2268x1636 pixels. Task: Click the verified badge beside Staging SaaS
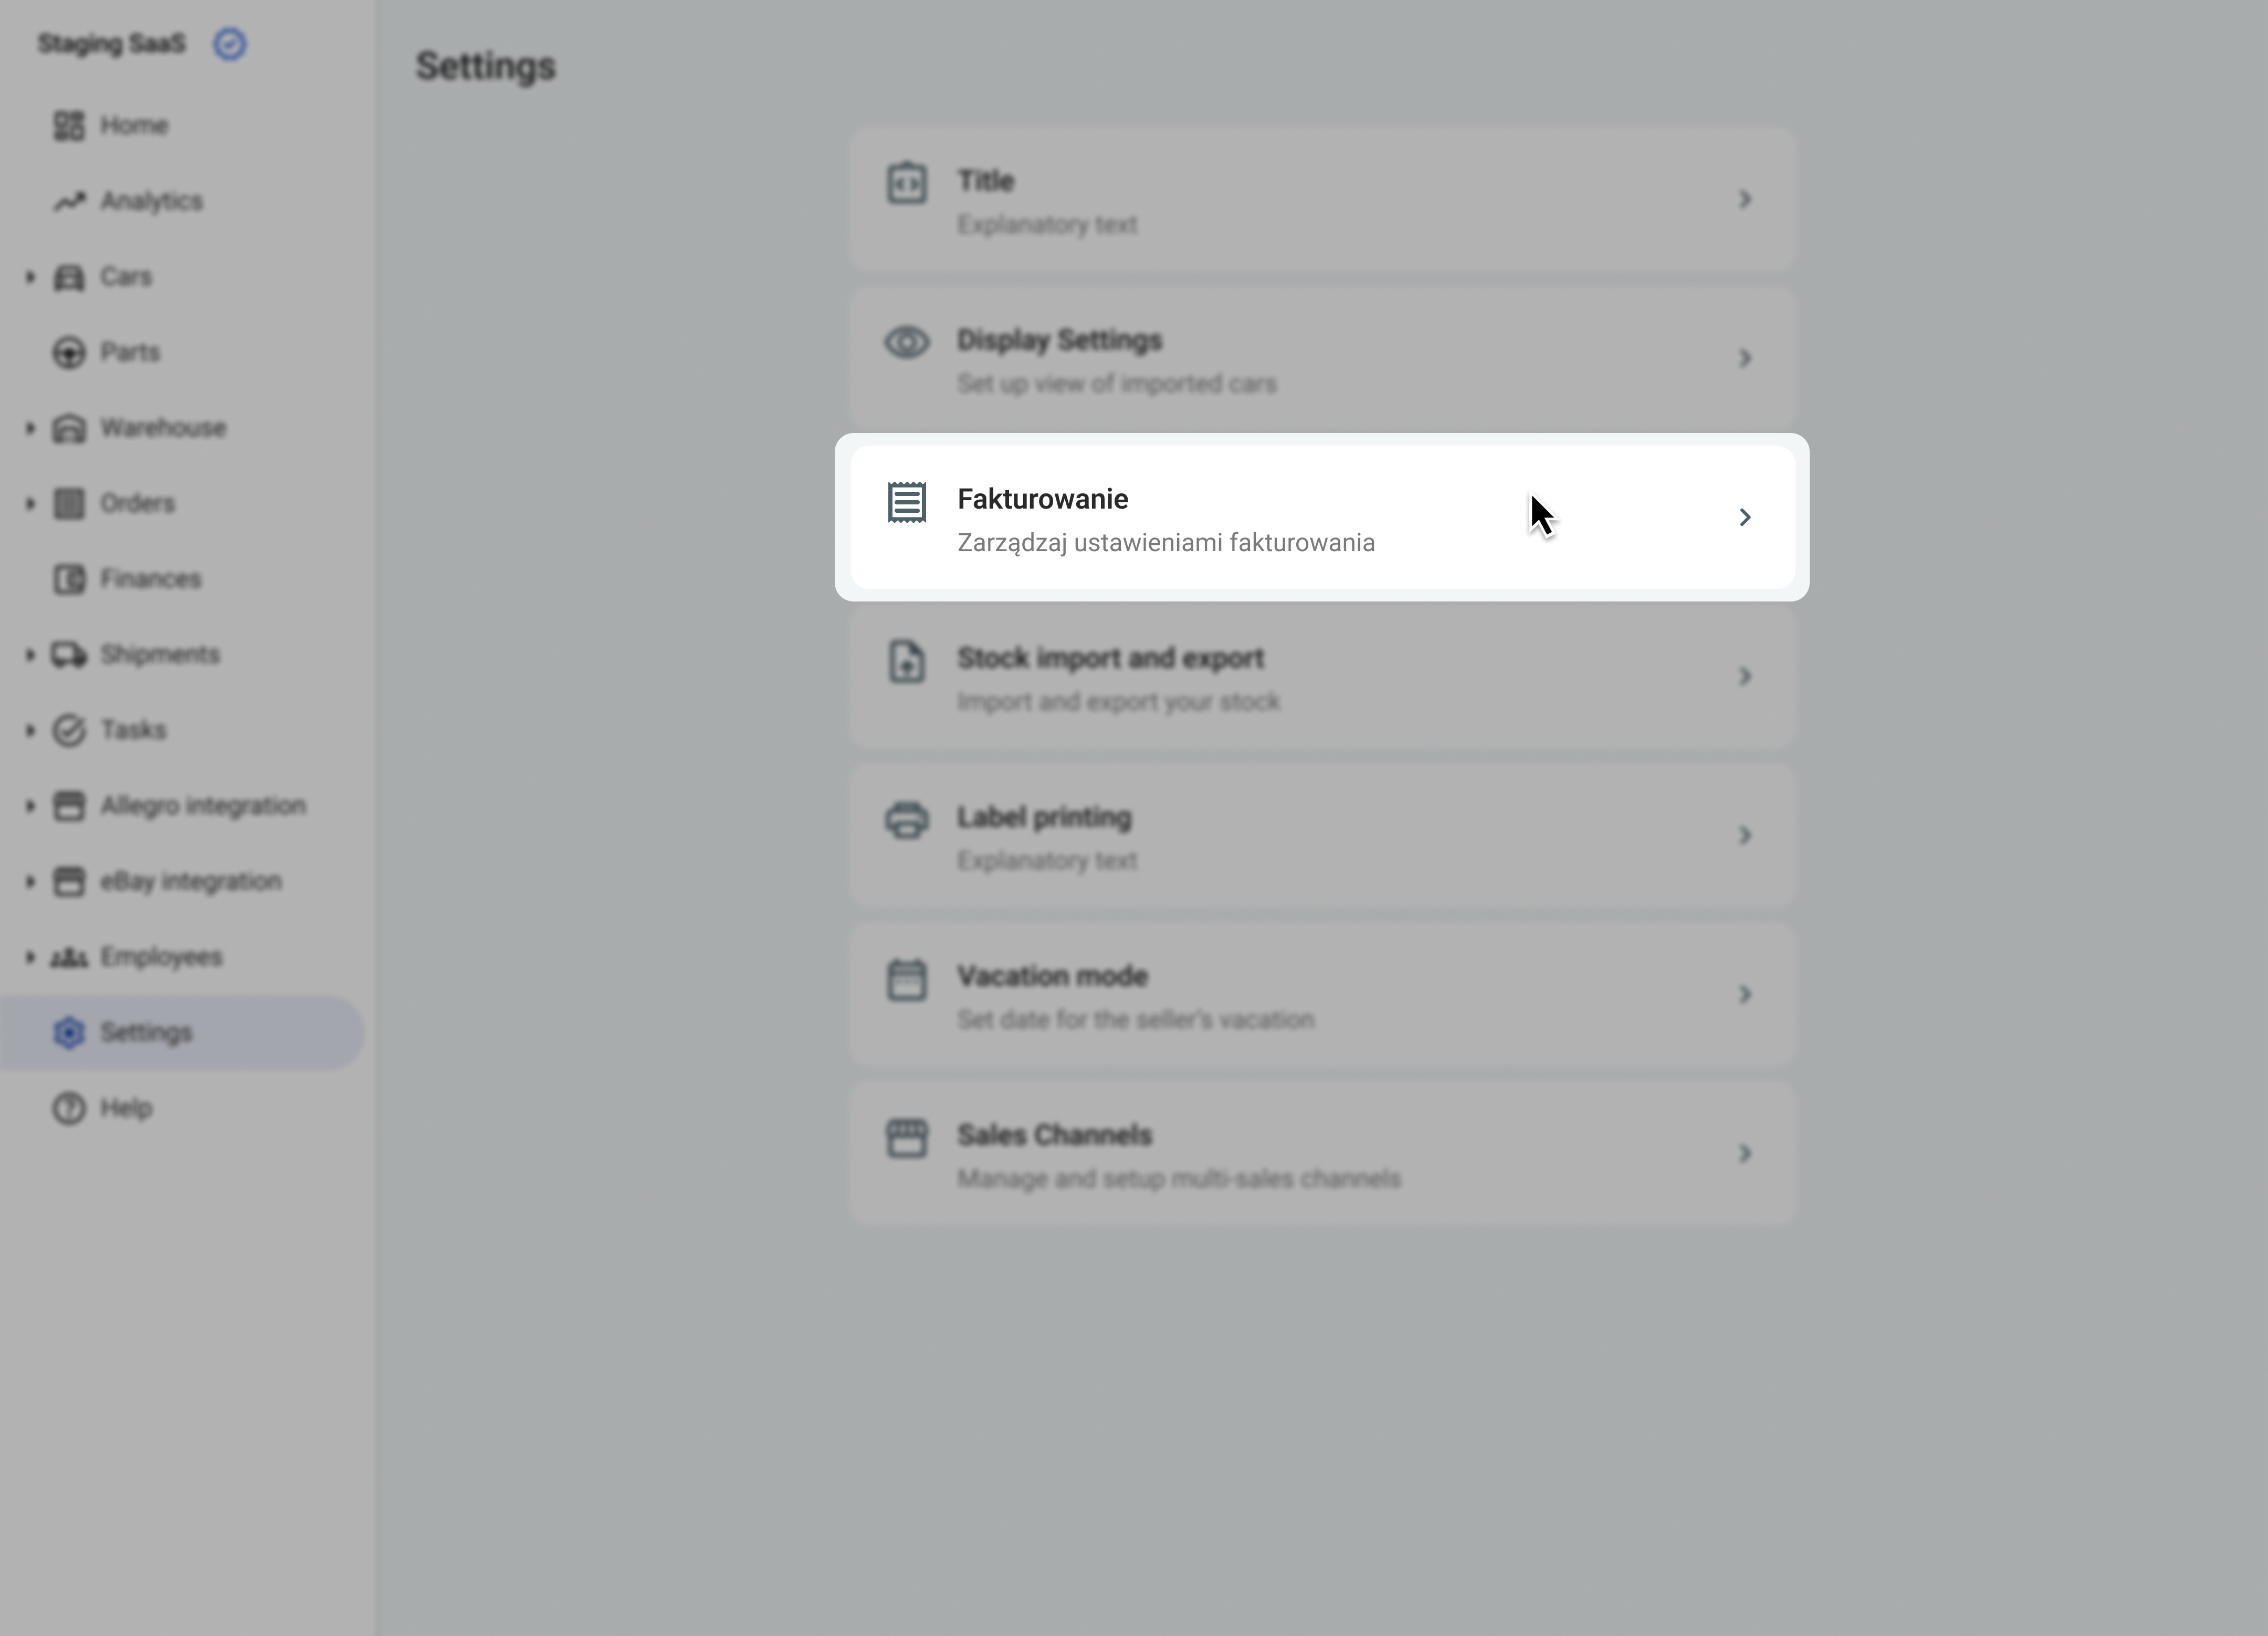[230, 44]
